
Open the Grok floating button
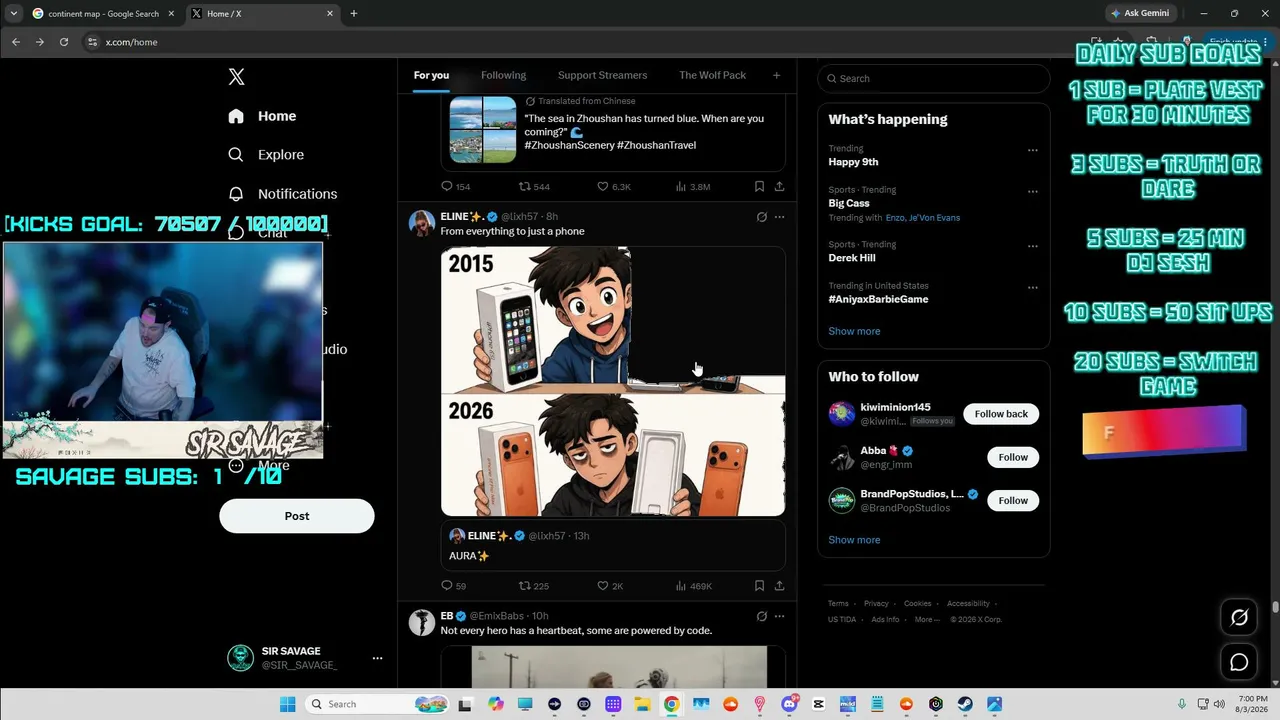(x=1239, y=617)
